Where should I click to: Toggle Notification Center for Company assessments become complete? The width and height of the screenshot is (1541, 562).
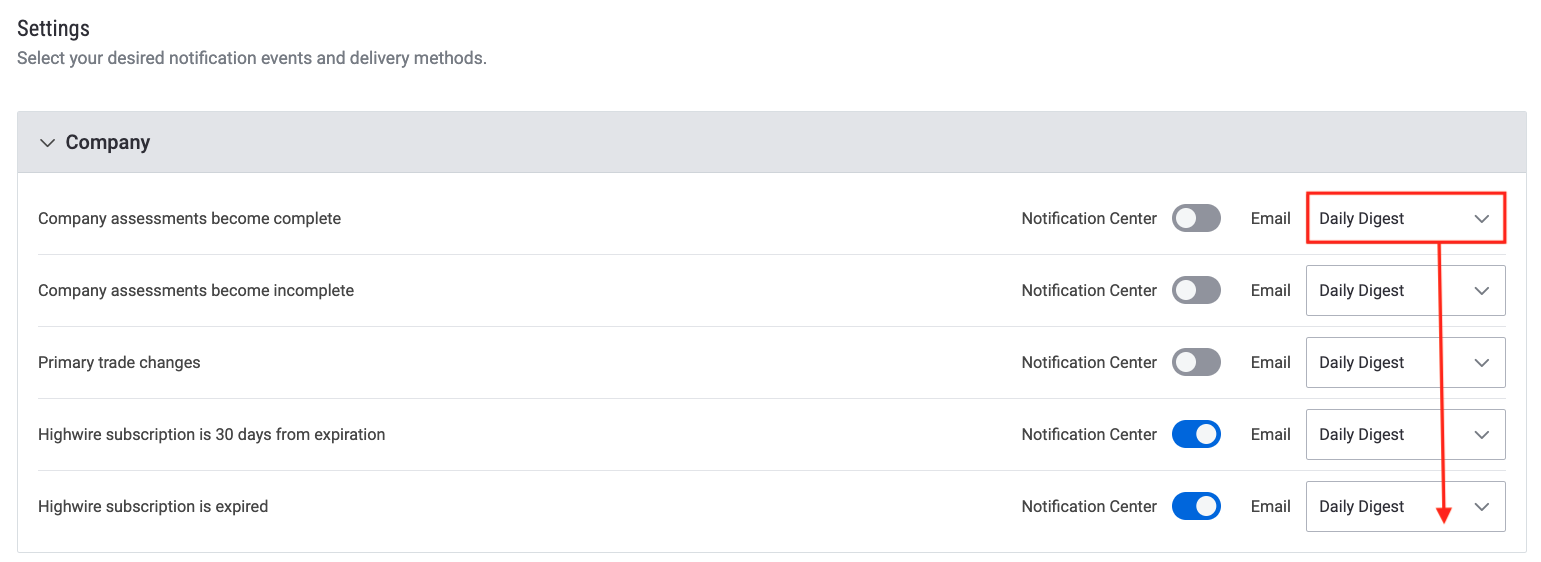pyautogui.click(x=1196, y=218)
